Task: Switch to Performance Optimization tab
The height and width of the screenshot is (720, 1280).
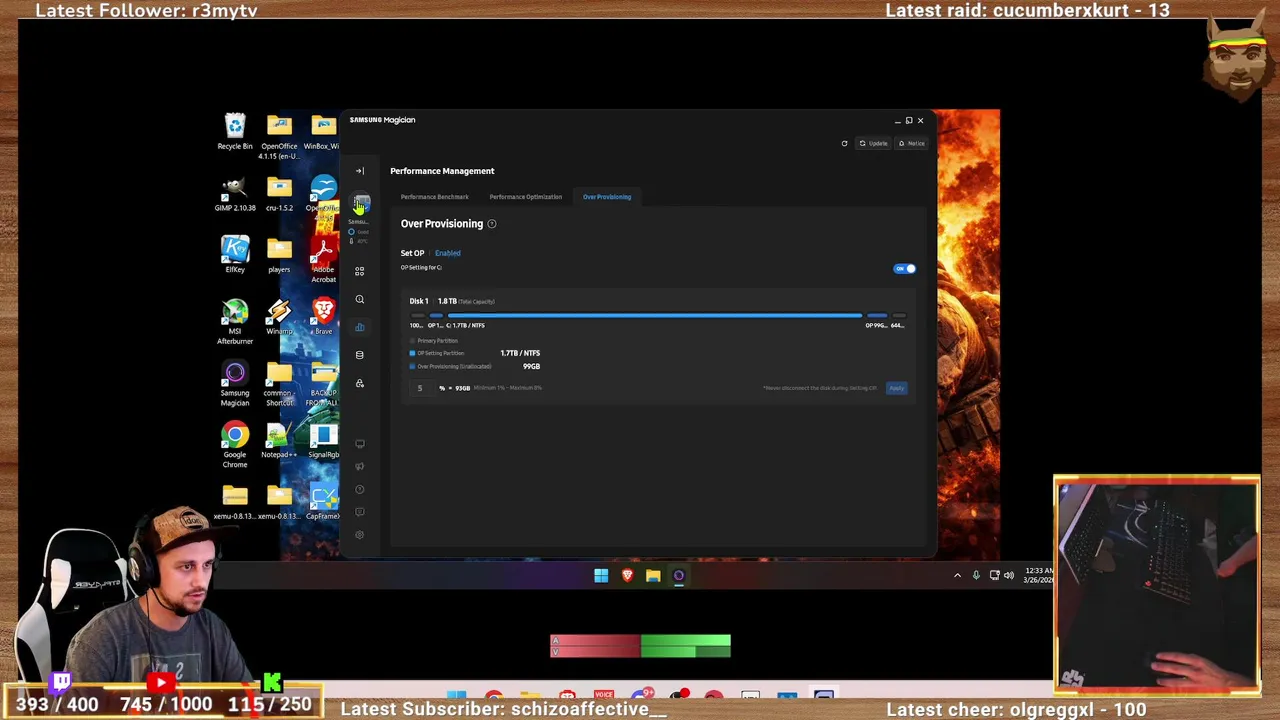Action: [525, 197]
